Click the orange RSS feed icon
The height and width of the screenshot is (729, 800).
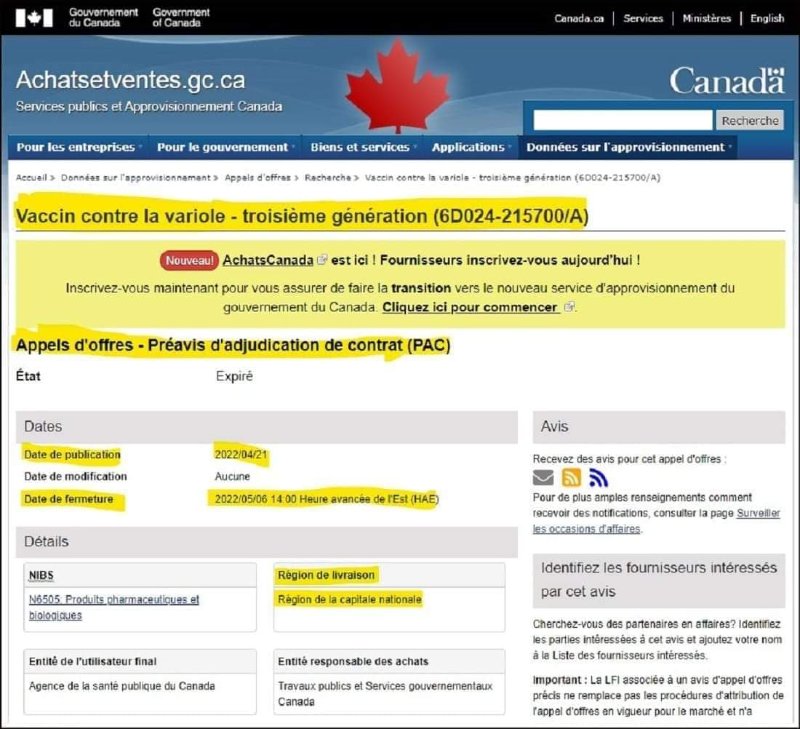click(x=571, y=477)
